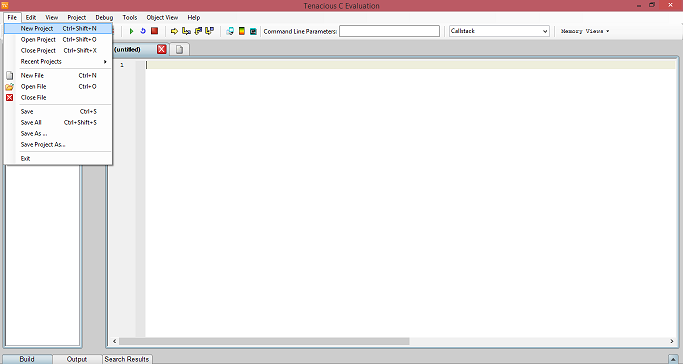Screen dimensions: 683x364
Task: Restore down the application window
Action: (x=652, y=5)
